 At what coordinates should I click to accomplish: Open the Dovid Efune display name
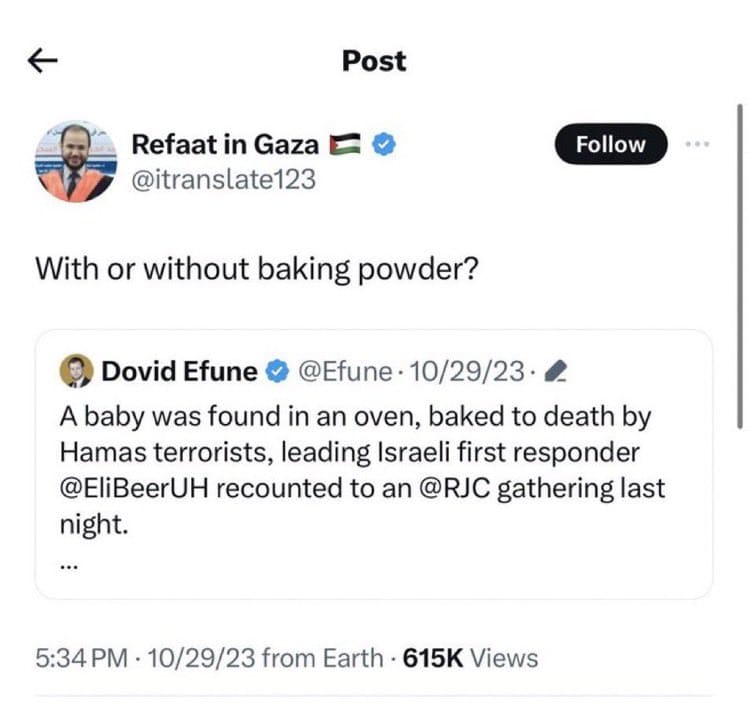click(x=179, y=373)
